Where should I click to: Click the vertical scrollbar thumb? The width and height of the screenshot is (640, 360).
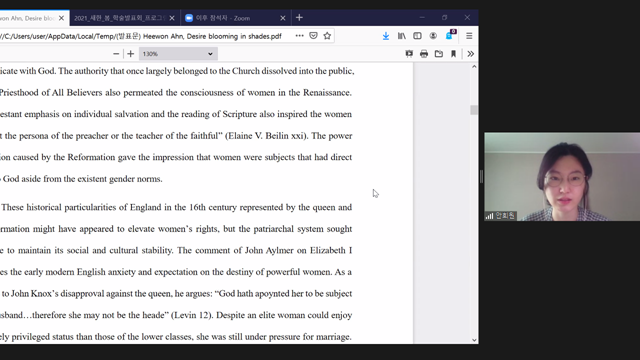point(474,110)
